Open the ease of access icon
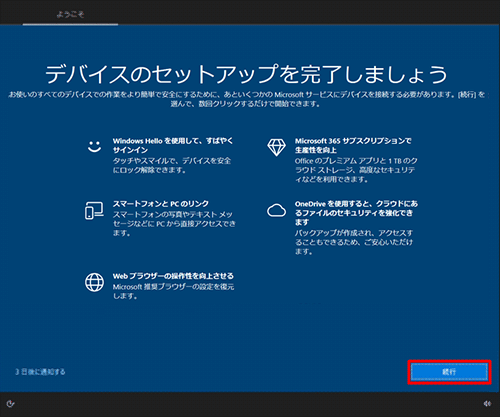 click(10, 404)
